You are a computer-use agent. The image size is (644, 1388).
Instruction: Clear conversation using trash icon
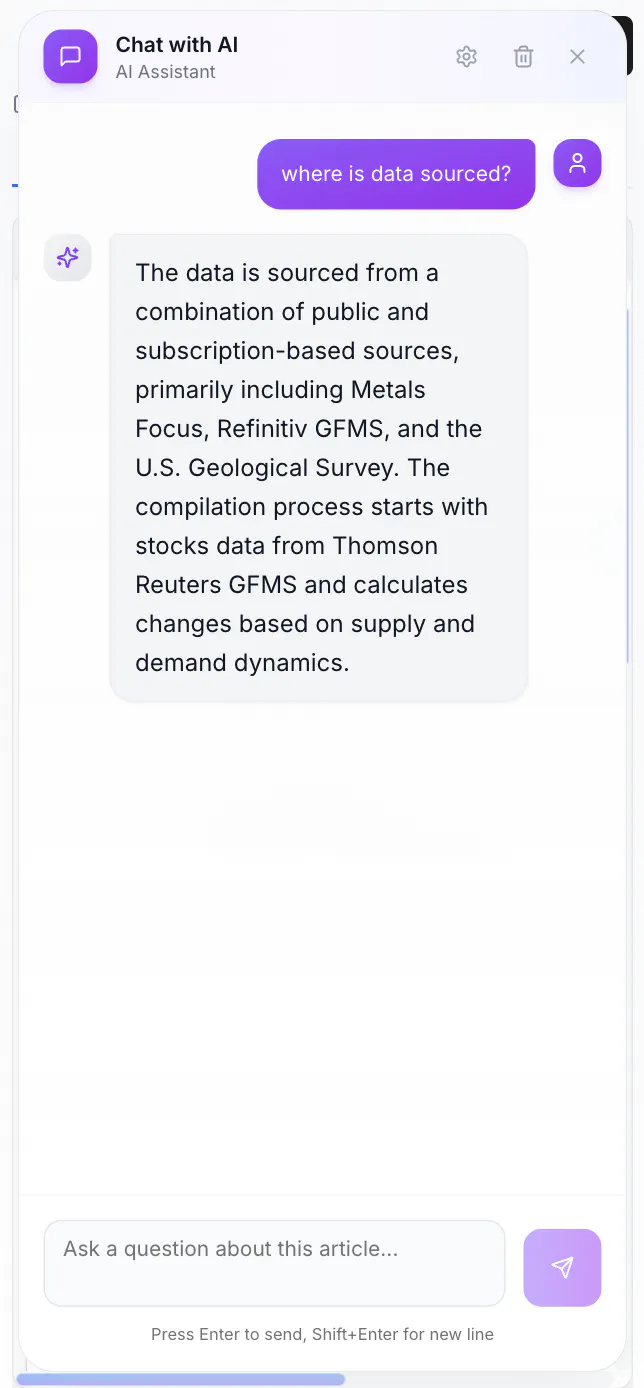point(523,57)
